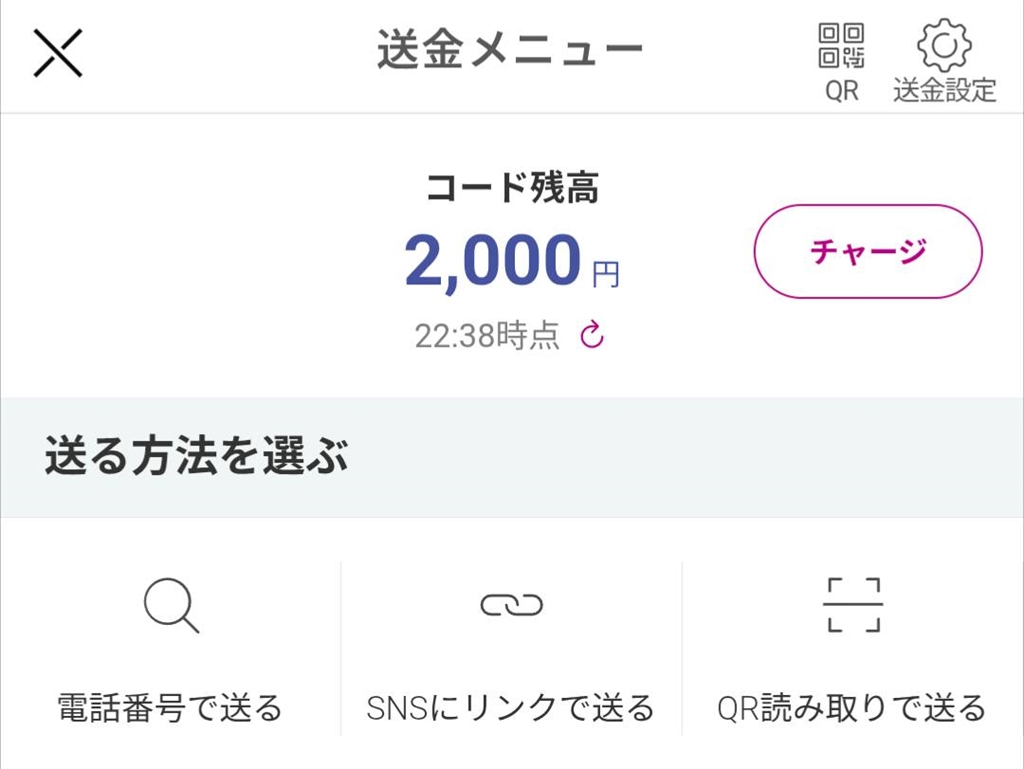Image resolution: width=1024 pixels, height=769 pixels.
Task: Choose SNSにリンクで送る option label
Action: (511, 708)
